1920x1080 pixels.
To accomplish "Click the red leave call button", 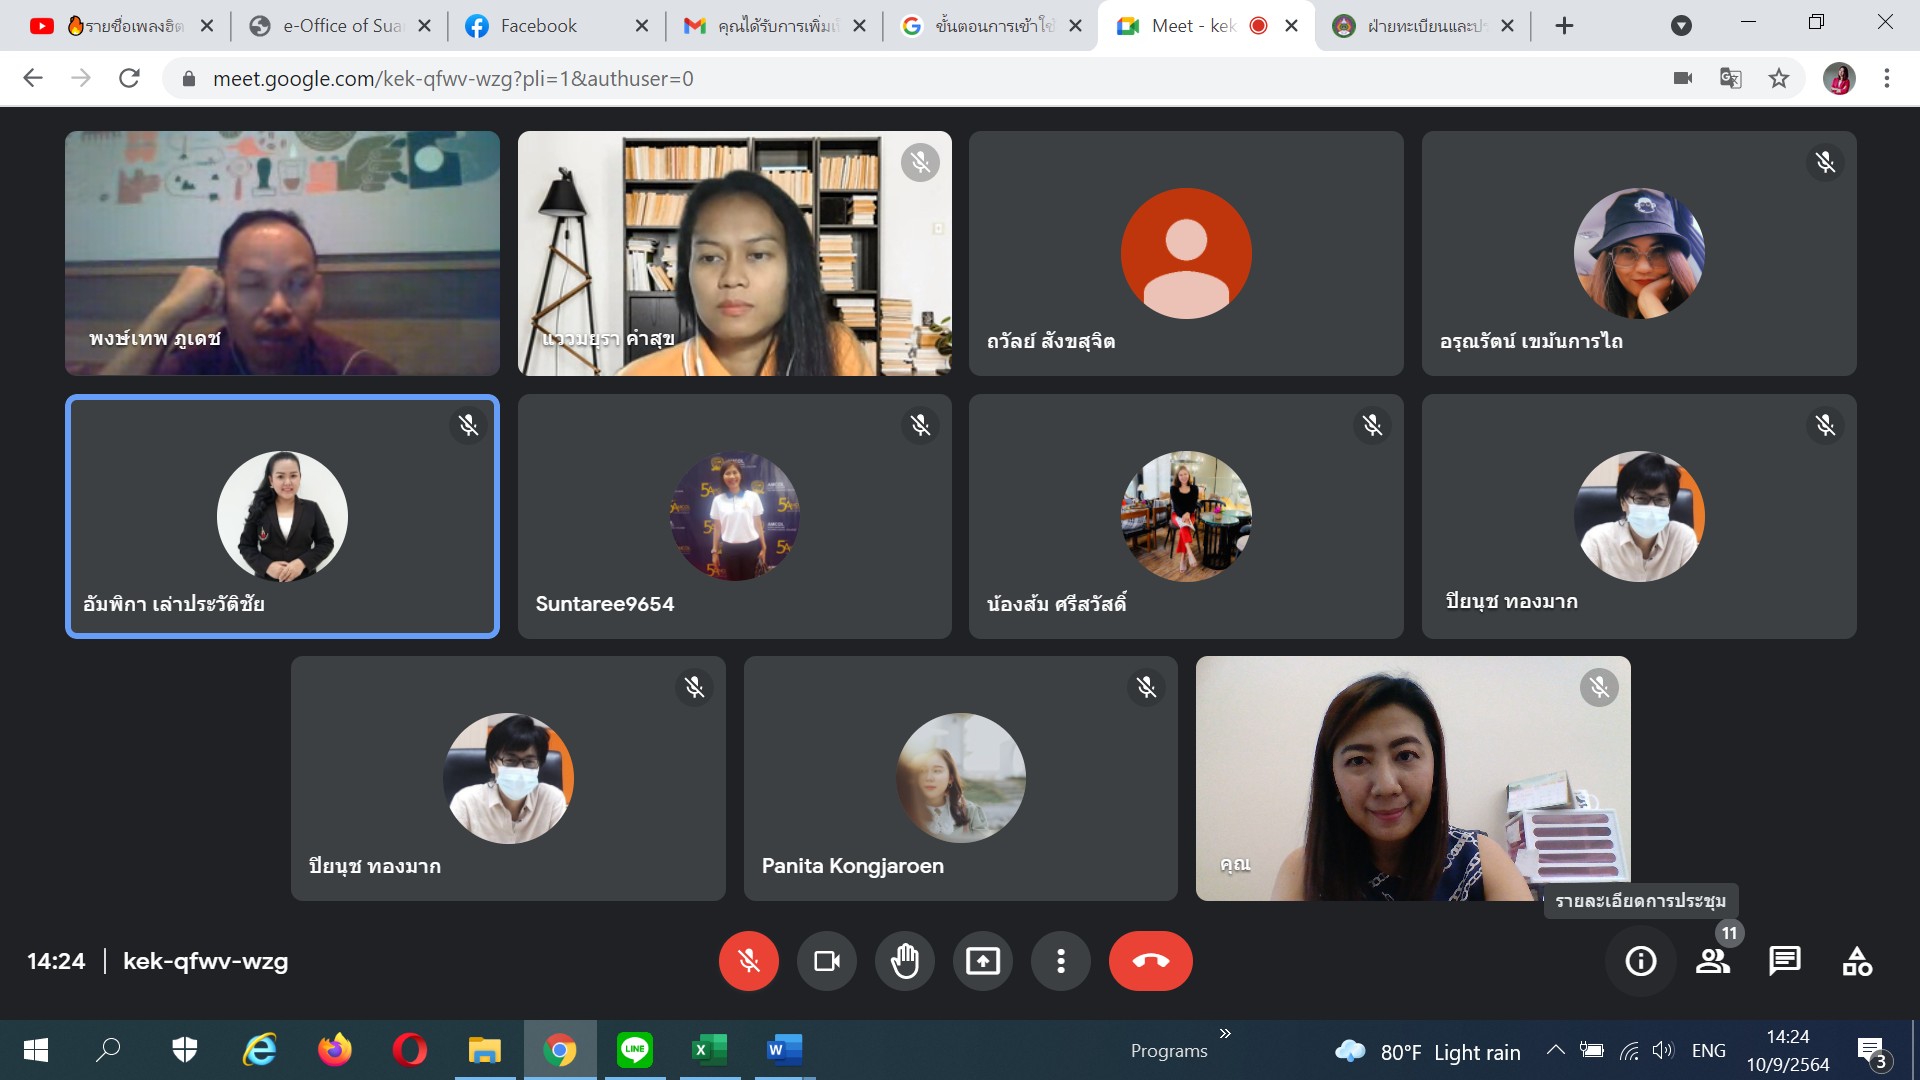I will [x=1150, y=961].
